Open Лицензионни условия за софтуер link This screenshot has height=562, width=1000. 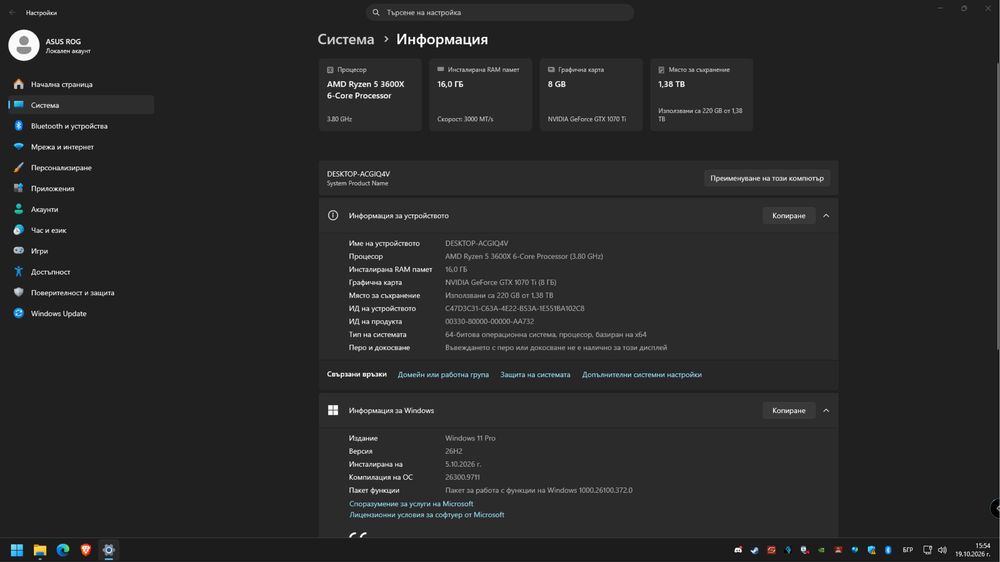point(427,515)
